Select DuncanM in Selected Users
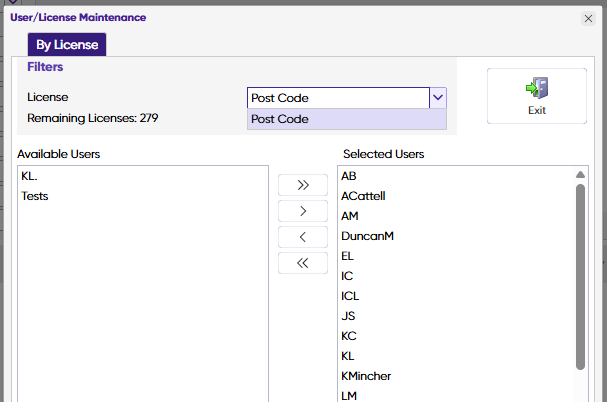The height and width of the screenshot is (402, 607). 367,236
